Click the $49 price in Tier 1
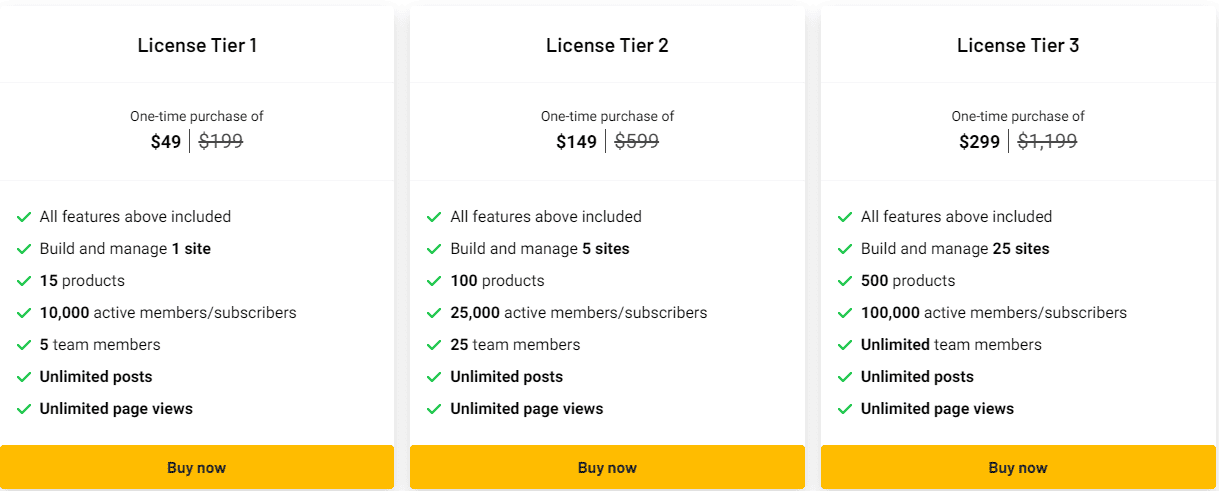The image size is (1219, 491). (166, 142)
